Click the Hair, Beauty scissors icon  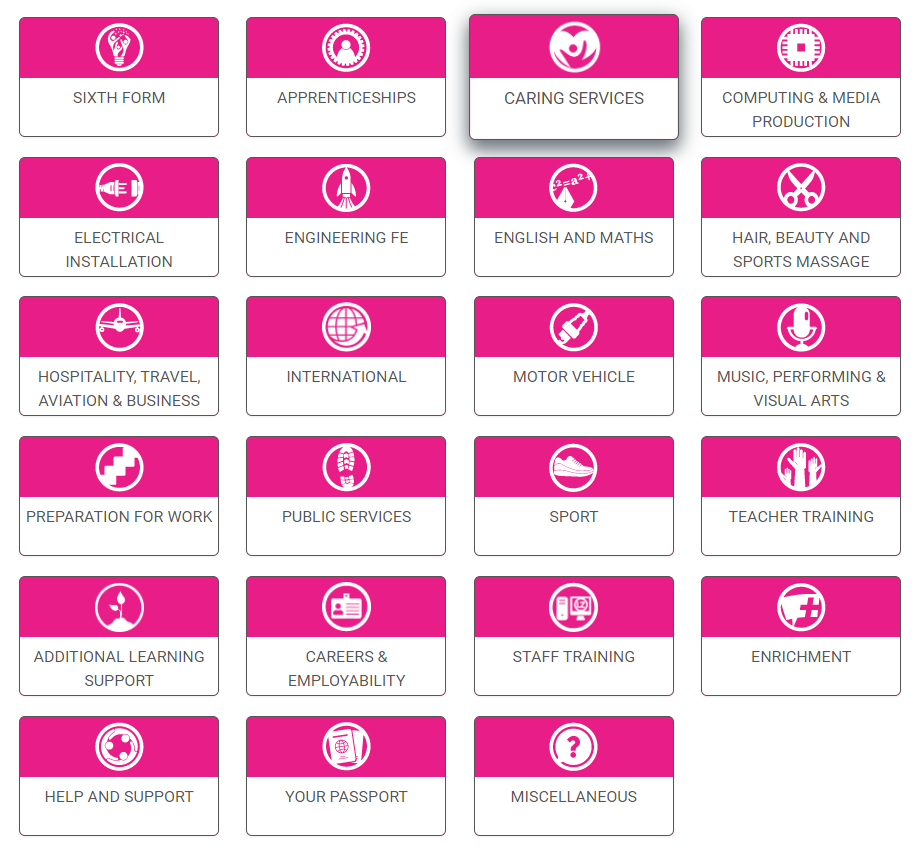click(801, 188)
